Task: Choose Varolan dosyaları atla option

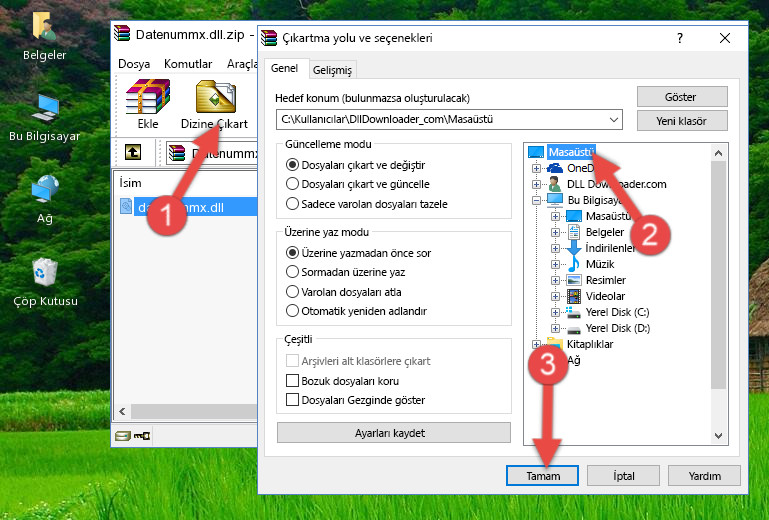Action: (x=292, y=292)
